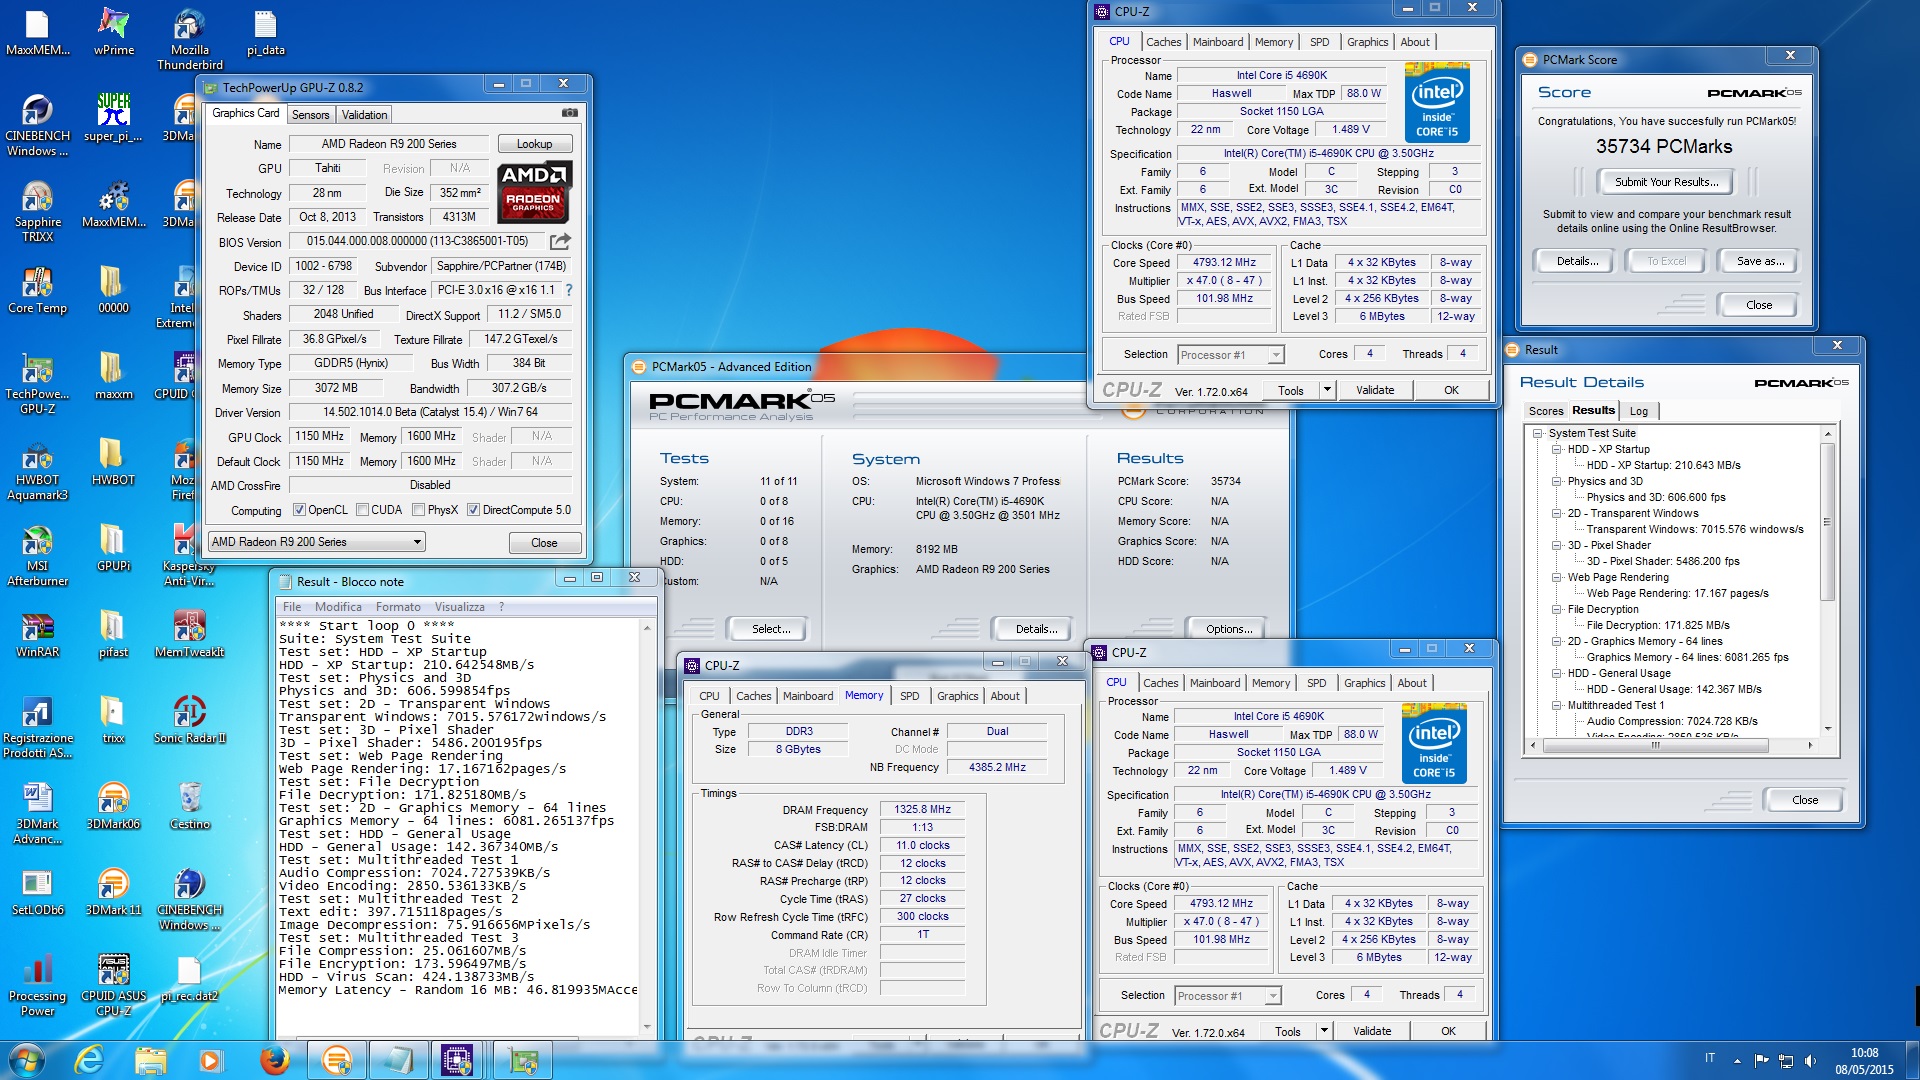1920x1080 pixels.
Task: Open WinRAR desktop shortcut
Action: point(38,635)
